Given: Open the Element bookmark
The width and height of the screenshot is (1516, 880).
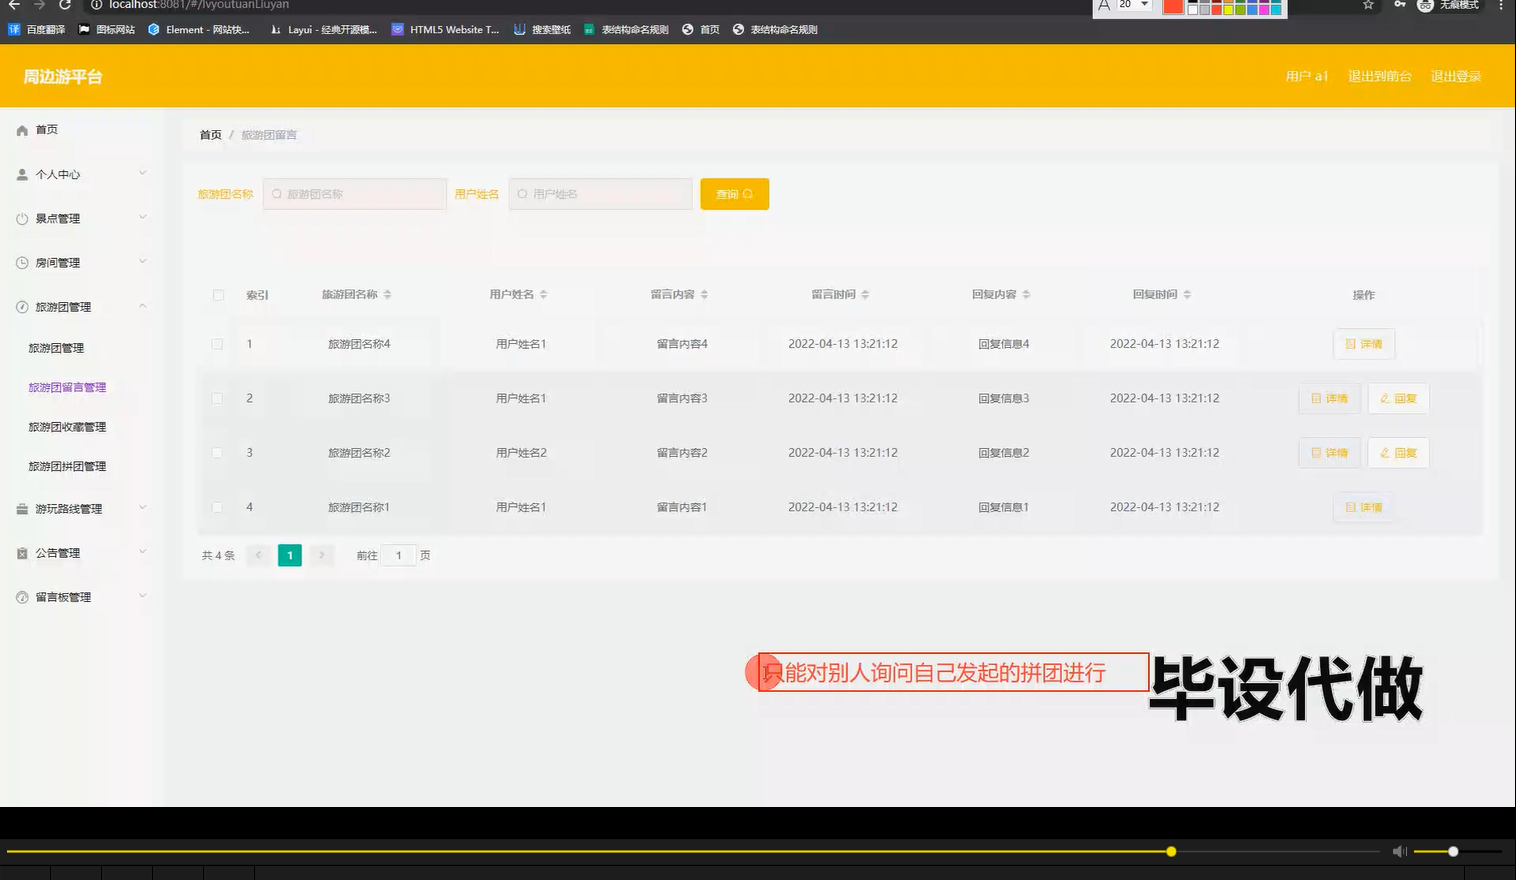Looking at the screenshot, I should [199, 30].
